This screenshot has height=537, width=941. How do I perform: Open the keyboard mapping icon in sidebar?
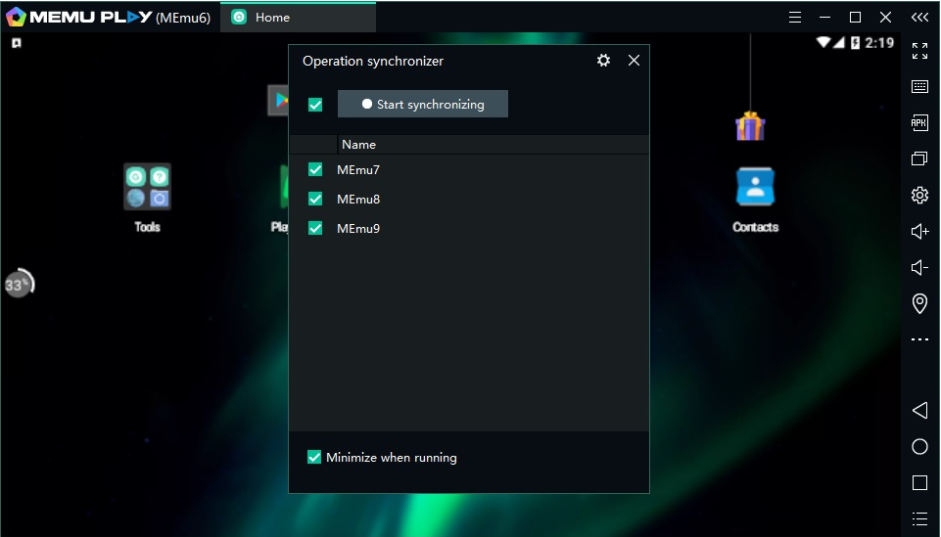(x=920, y=87)
